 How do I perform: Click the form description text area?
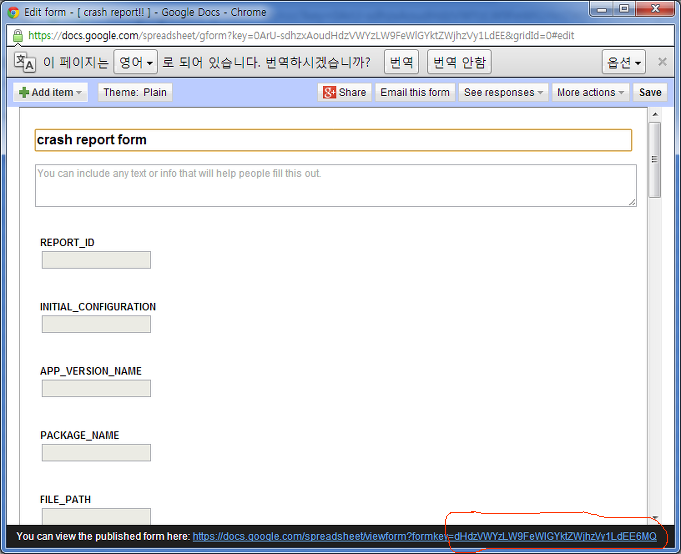(x=336, y=185)
